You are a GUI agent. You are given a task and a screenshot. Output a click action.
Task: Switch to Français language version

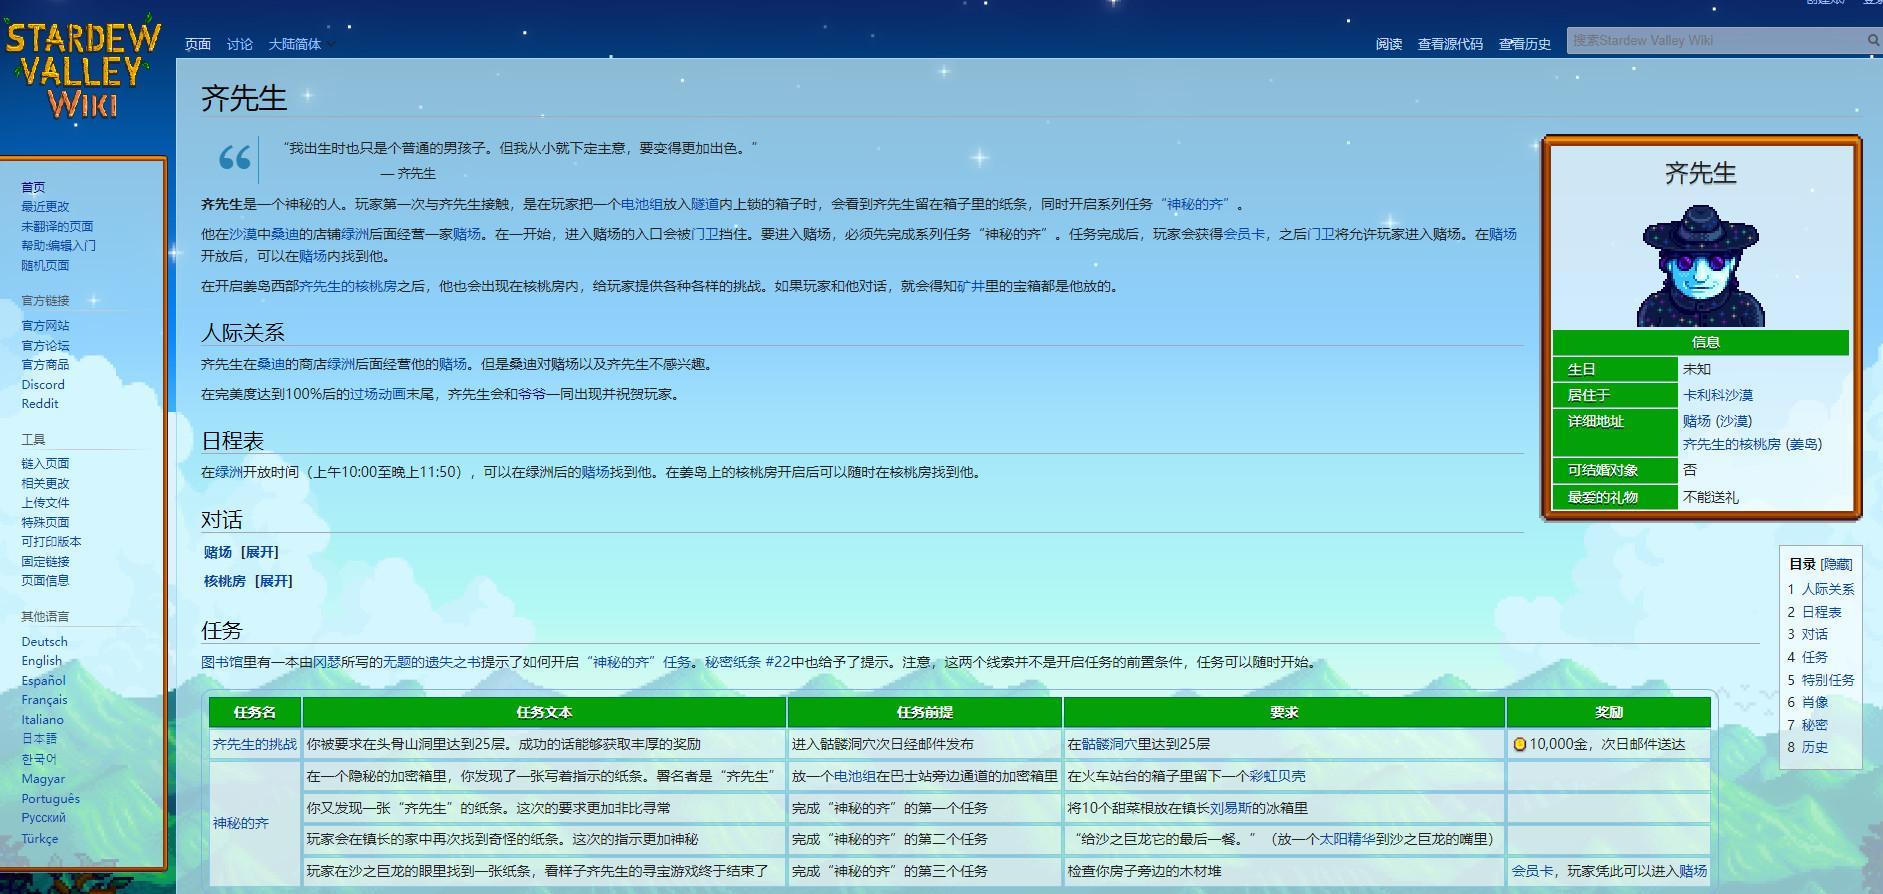click(x=44, y=700)
